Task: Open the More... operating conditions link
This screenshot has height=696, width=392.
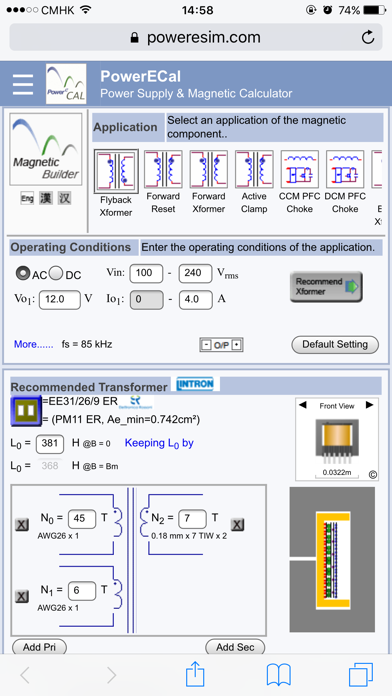Action: [x=34, y=344]
